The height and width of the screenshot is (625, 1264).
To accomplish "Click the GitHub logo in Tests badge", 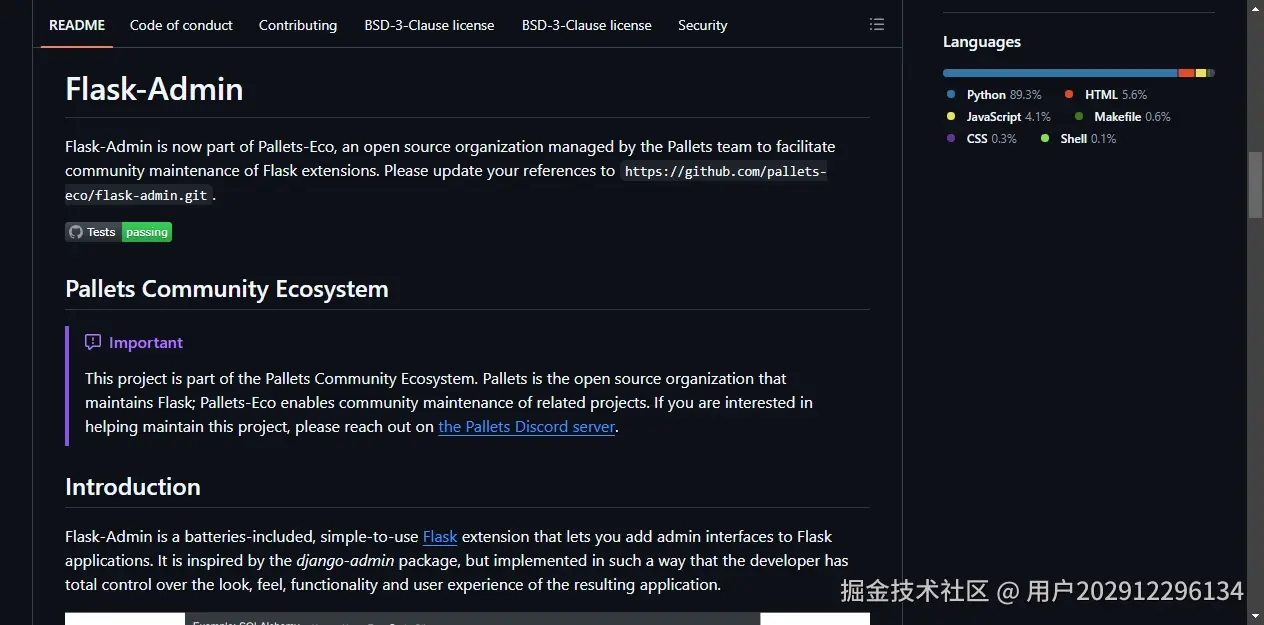I will click(76, 232).
